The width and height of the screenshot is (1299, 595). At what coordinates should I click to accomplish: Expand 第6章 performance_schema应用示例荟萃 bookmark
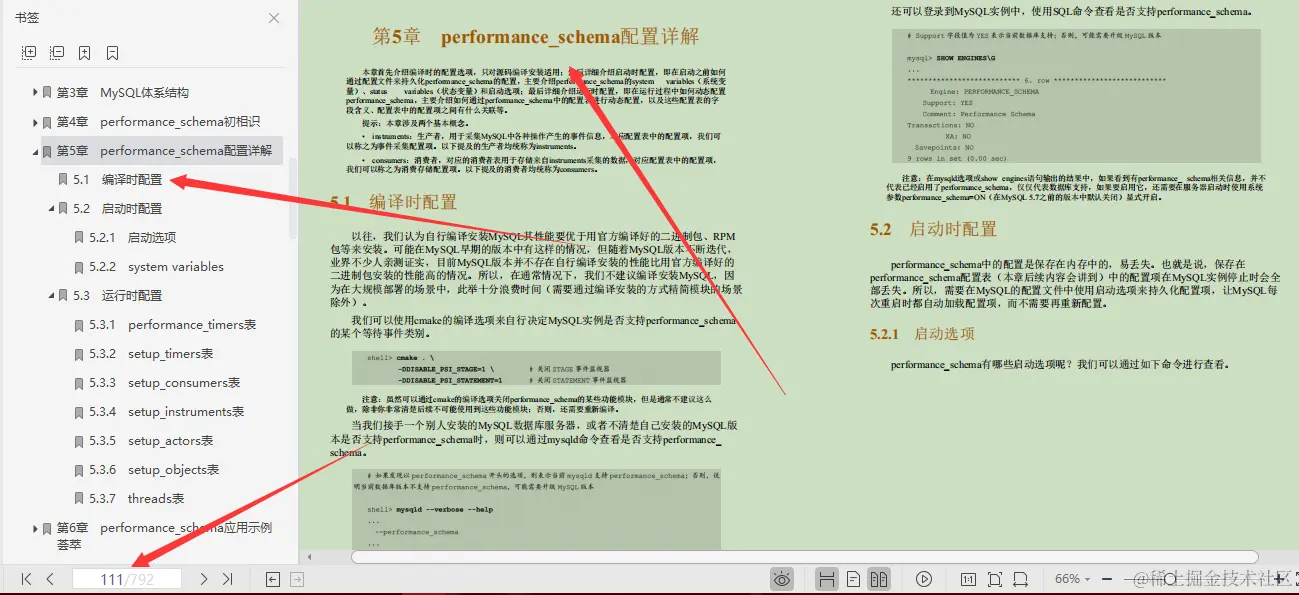[35, 528]
